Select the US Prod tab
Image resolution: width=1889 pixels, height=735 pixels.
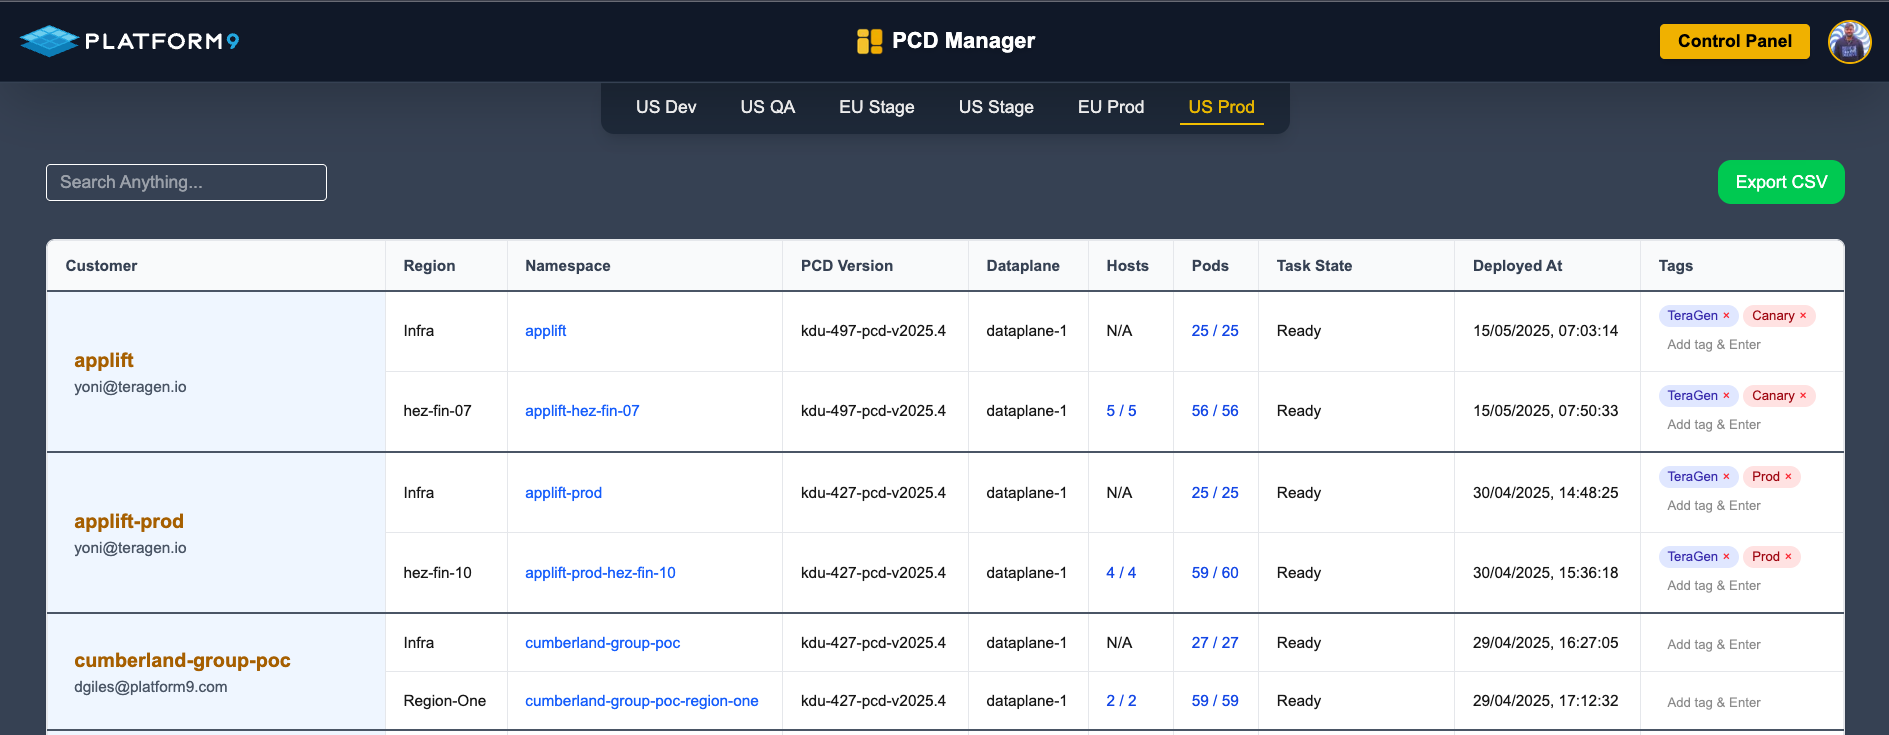1221,107
